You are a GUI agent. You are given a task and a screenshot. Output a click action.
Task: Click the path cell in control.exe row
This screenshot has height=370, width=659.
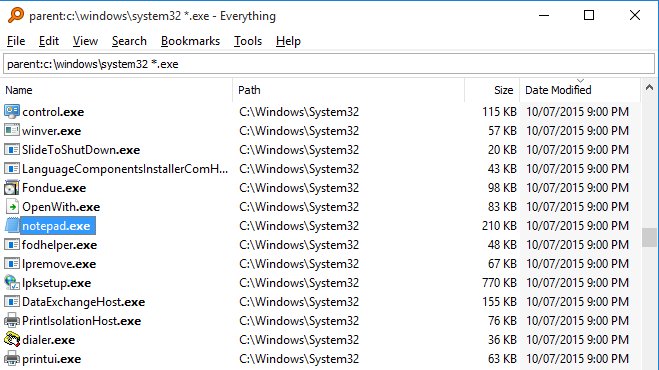tap(299, 112)
